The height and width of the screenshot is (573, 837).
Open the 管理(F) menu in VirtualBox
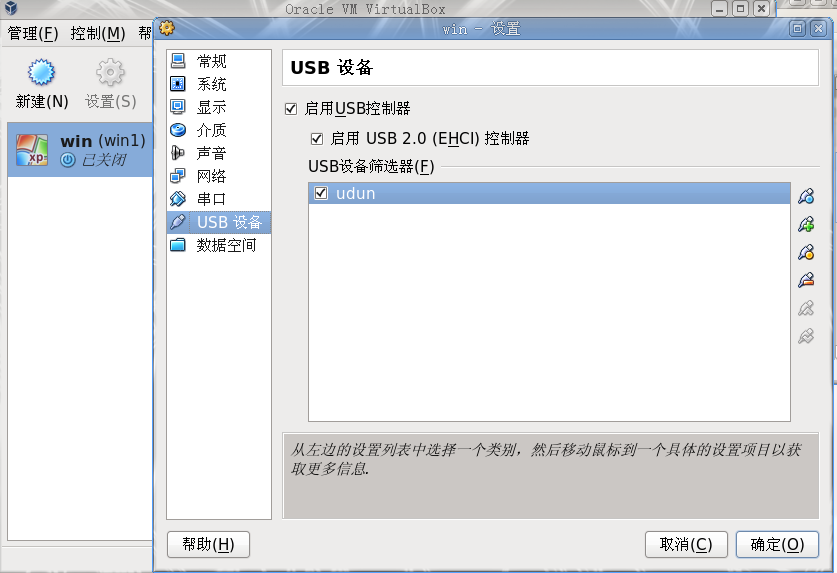pyautogui.click(x=33, y=34)
